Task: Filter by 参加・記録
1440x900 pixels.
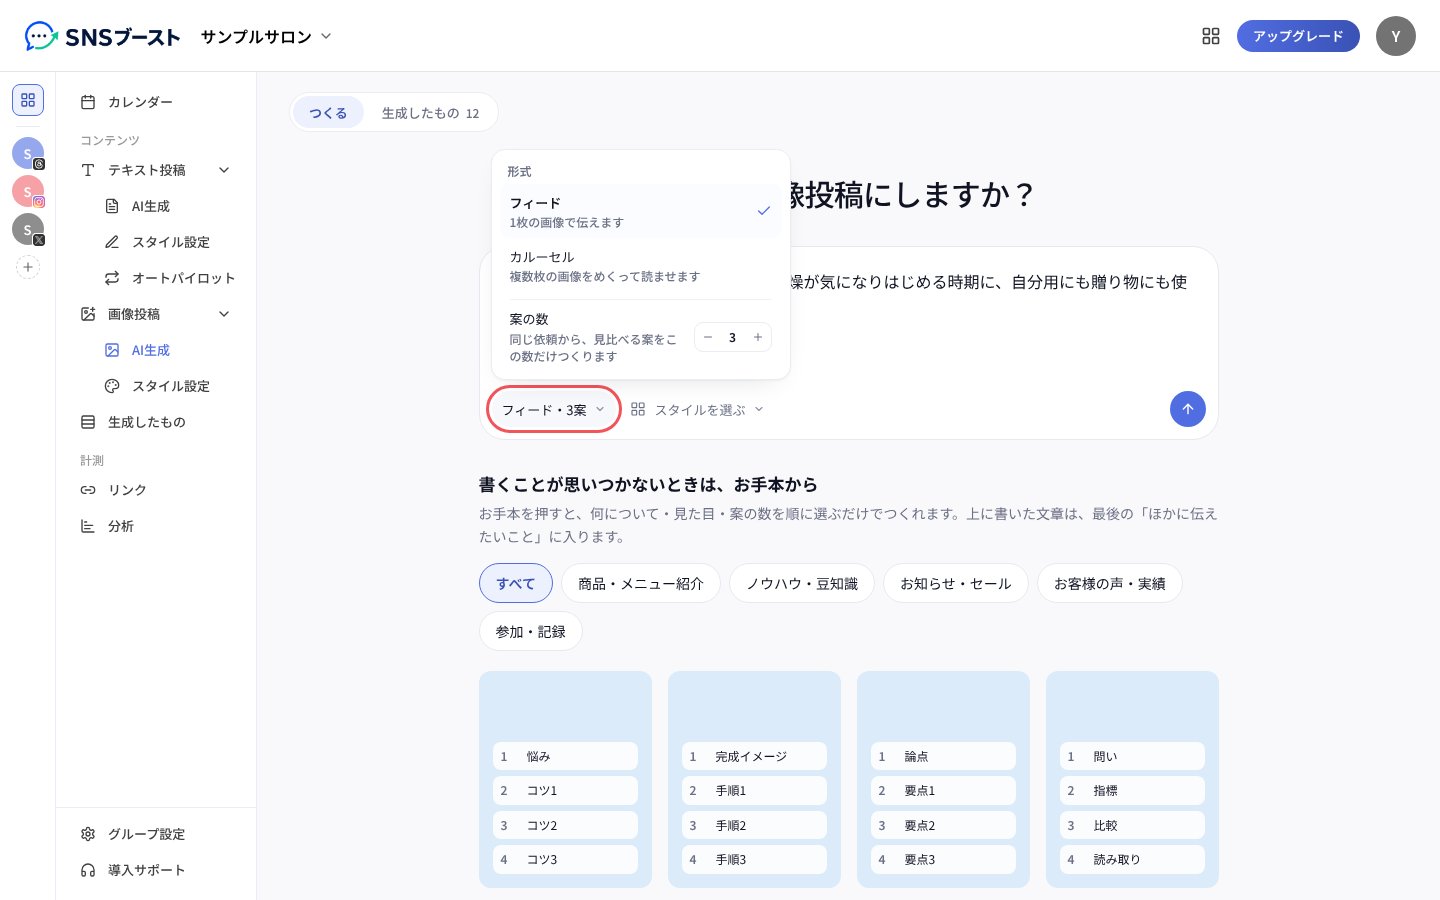Action: point(531,631)
